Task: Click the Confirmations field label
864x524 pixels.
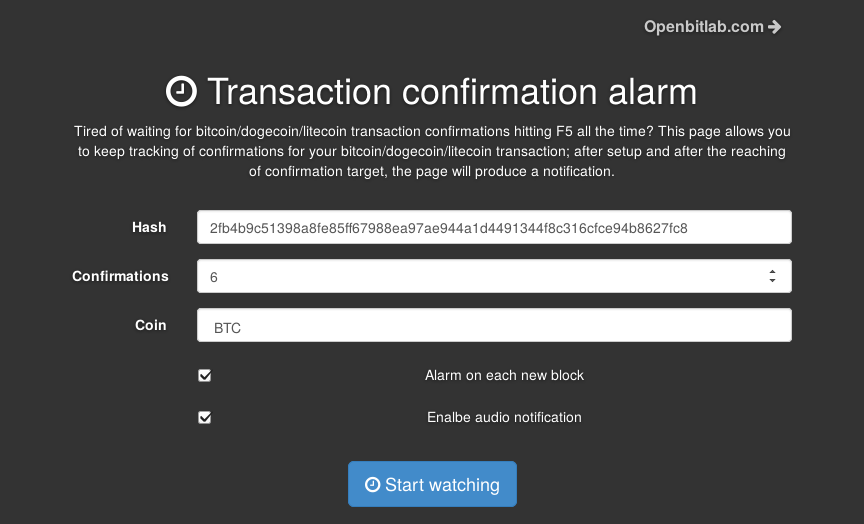Action: point(120,276)
